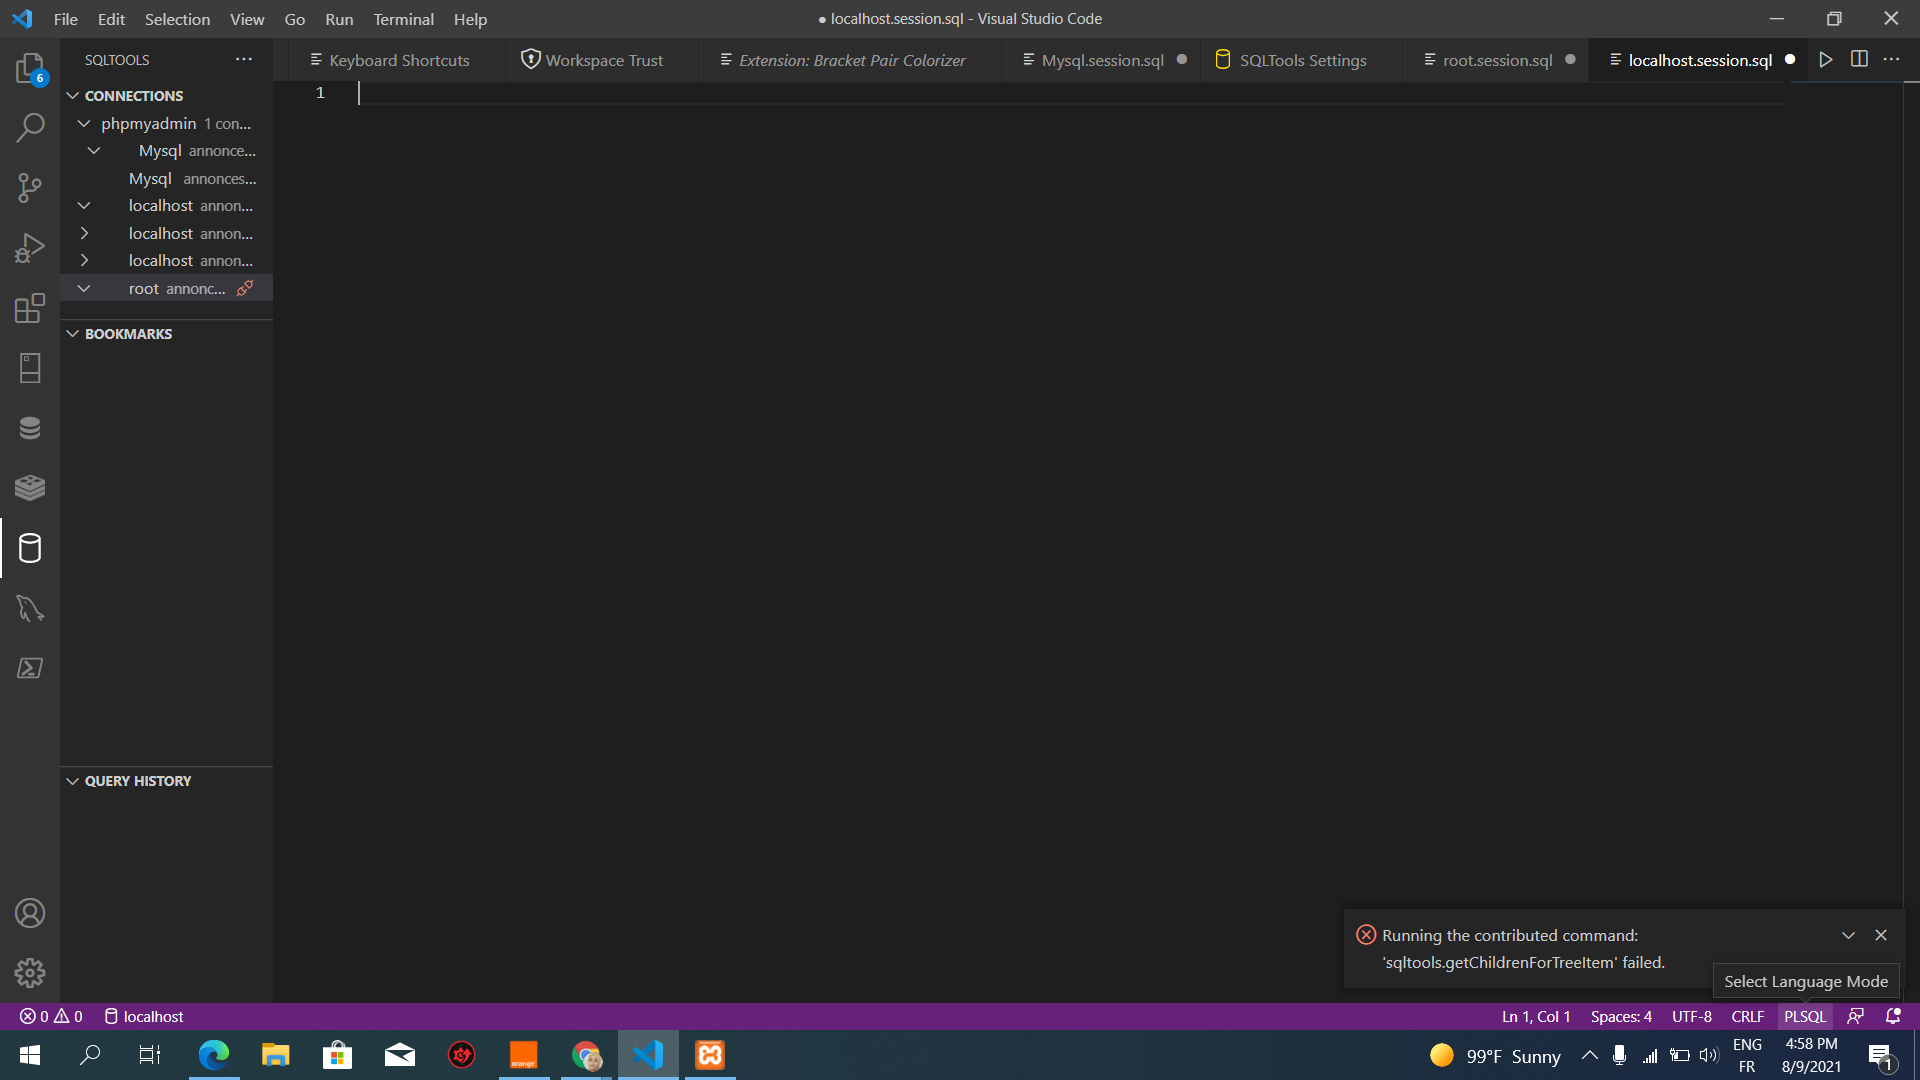Open errors and warnings in status bar
Viewport: 1920px width, 1080px height.
click(x=51, y=1016)
